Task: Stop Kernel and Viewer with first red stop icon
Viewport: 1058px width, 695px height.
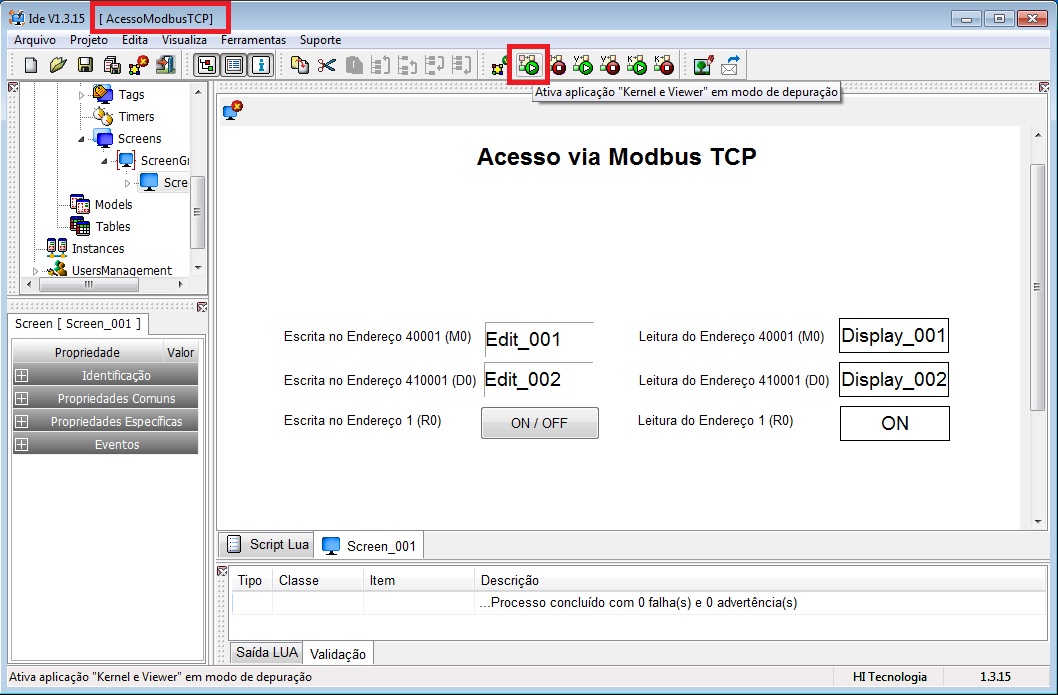Action: [557, 65]
